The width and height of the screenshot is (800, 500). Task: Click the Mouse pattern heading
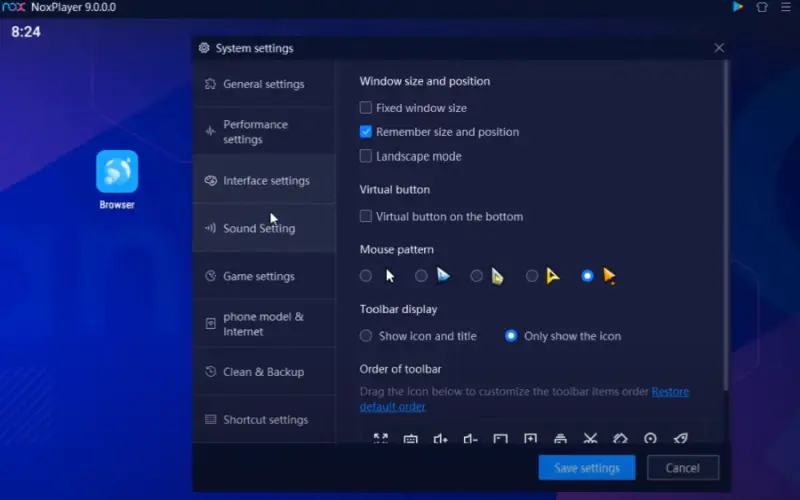(x=396, y=249)
